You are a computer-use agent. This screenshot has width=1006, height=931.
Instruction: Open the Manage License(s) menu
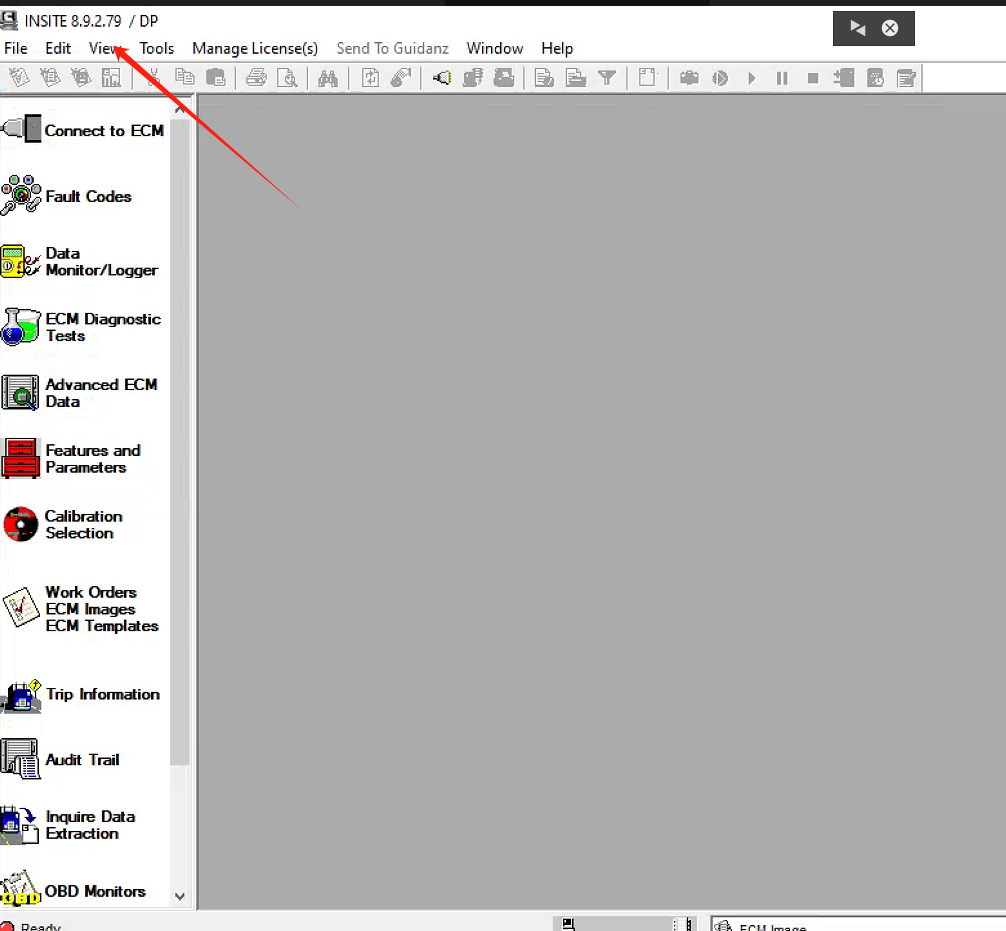point(255,48)
